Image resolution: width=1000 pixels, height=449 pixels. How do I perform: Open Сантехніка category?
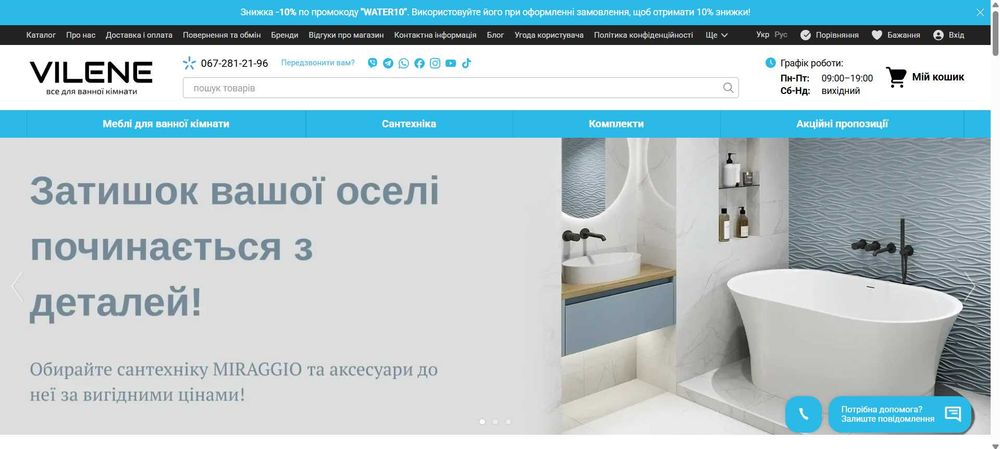pos(409,124)
